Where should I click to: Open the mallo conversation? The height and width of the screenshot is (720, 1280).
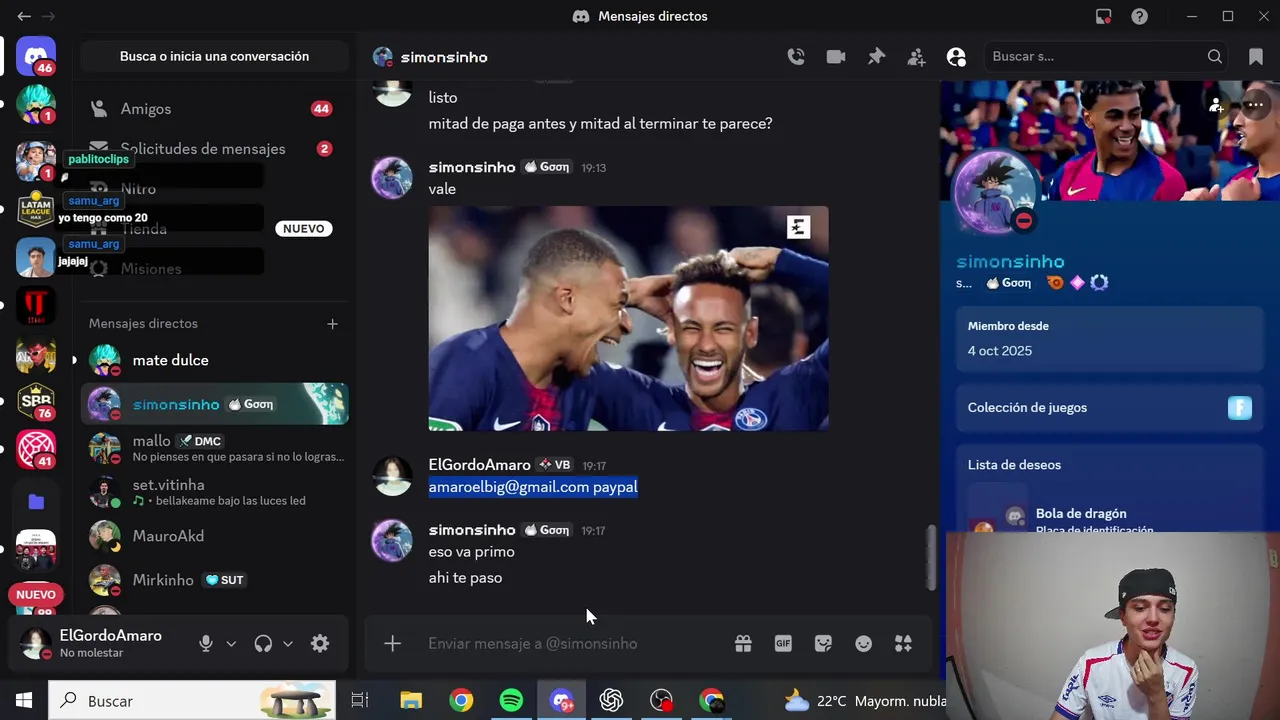[215, 448]
